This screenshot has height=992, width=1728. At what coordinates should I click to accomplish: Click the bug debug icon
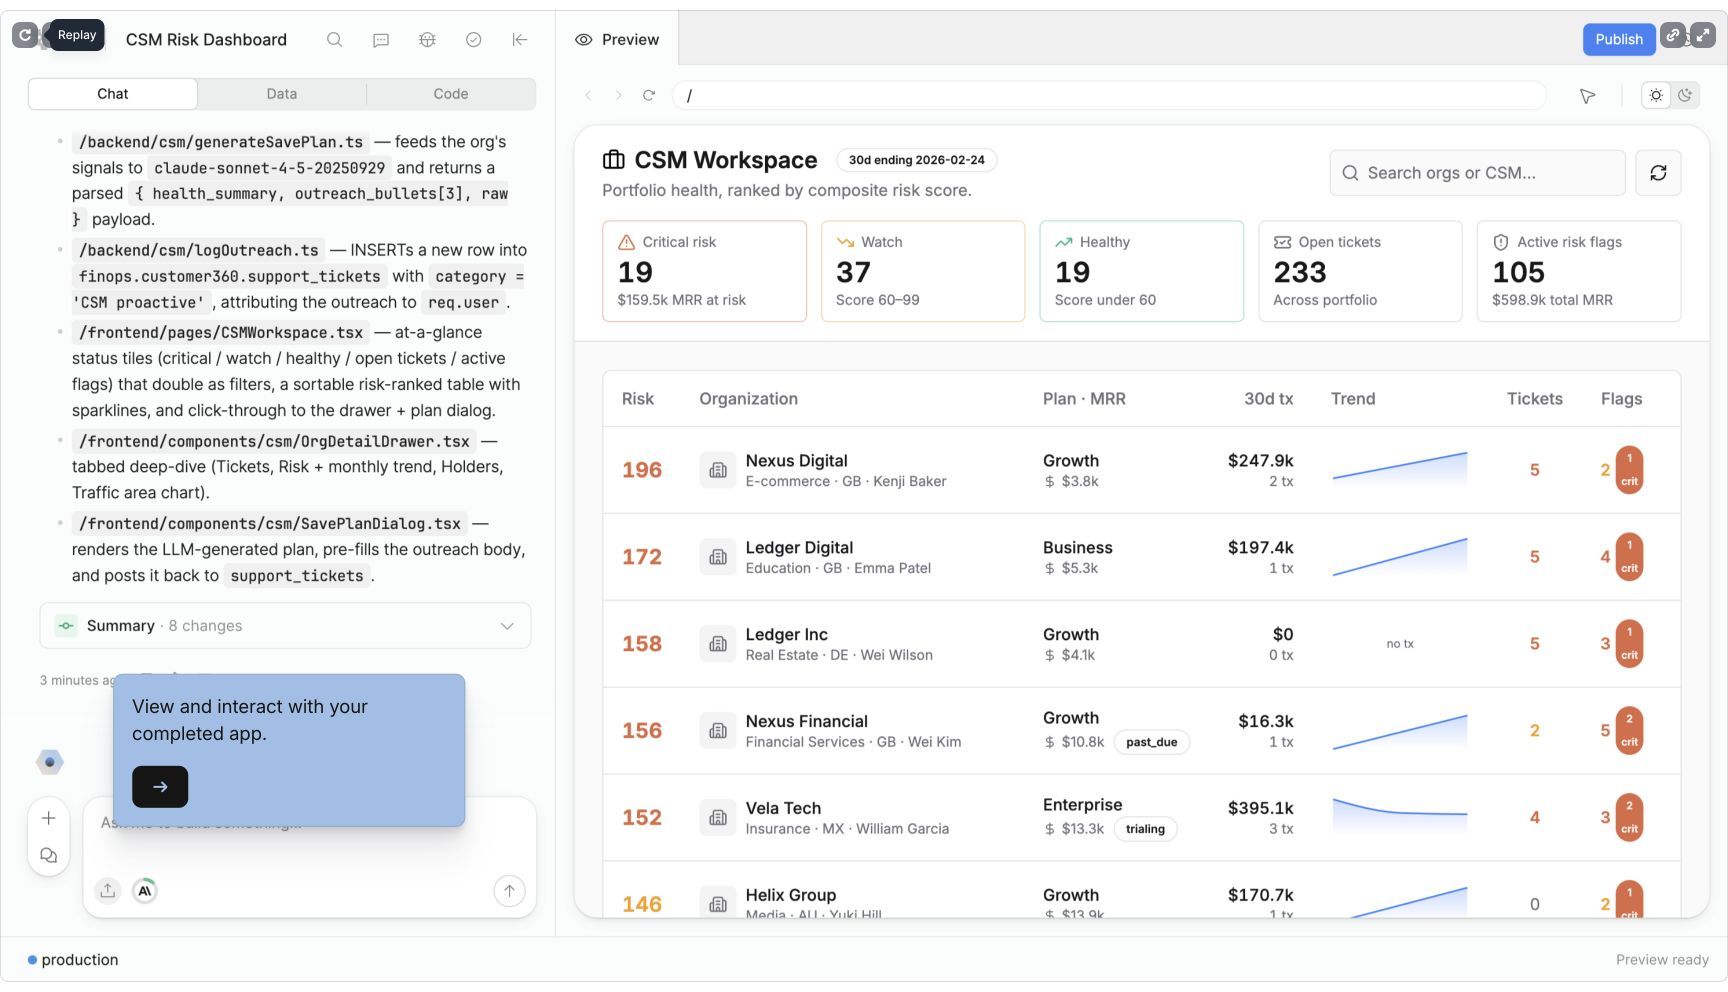[427, 40]
